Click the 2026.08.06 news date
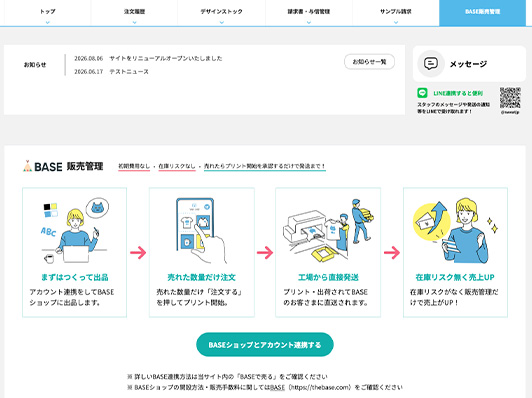This screenshot has width=532, height=398. coord(89,58)
